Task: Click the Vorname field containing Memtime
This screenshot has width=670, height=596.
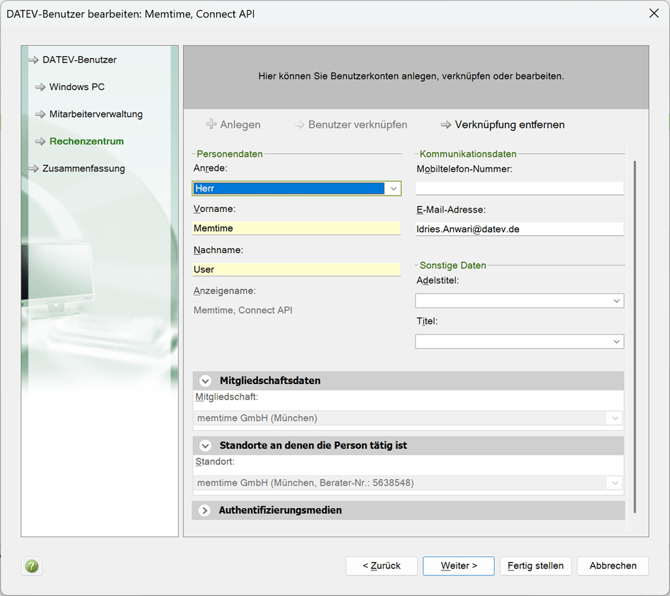Action: 296,228
